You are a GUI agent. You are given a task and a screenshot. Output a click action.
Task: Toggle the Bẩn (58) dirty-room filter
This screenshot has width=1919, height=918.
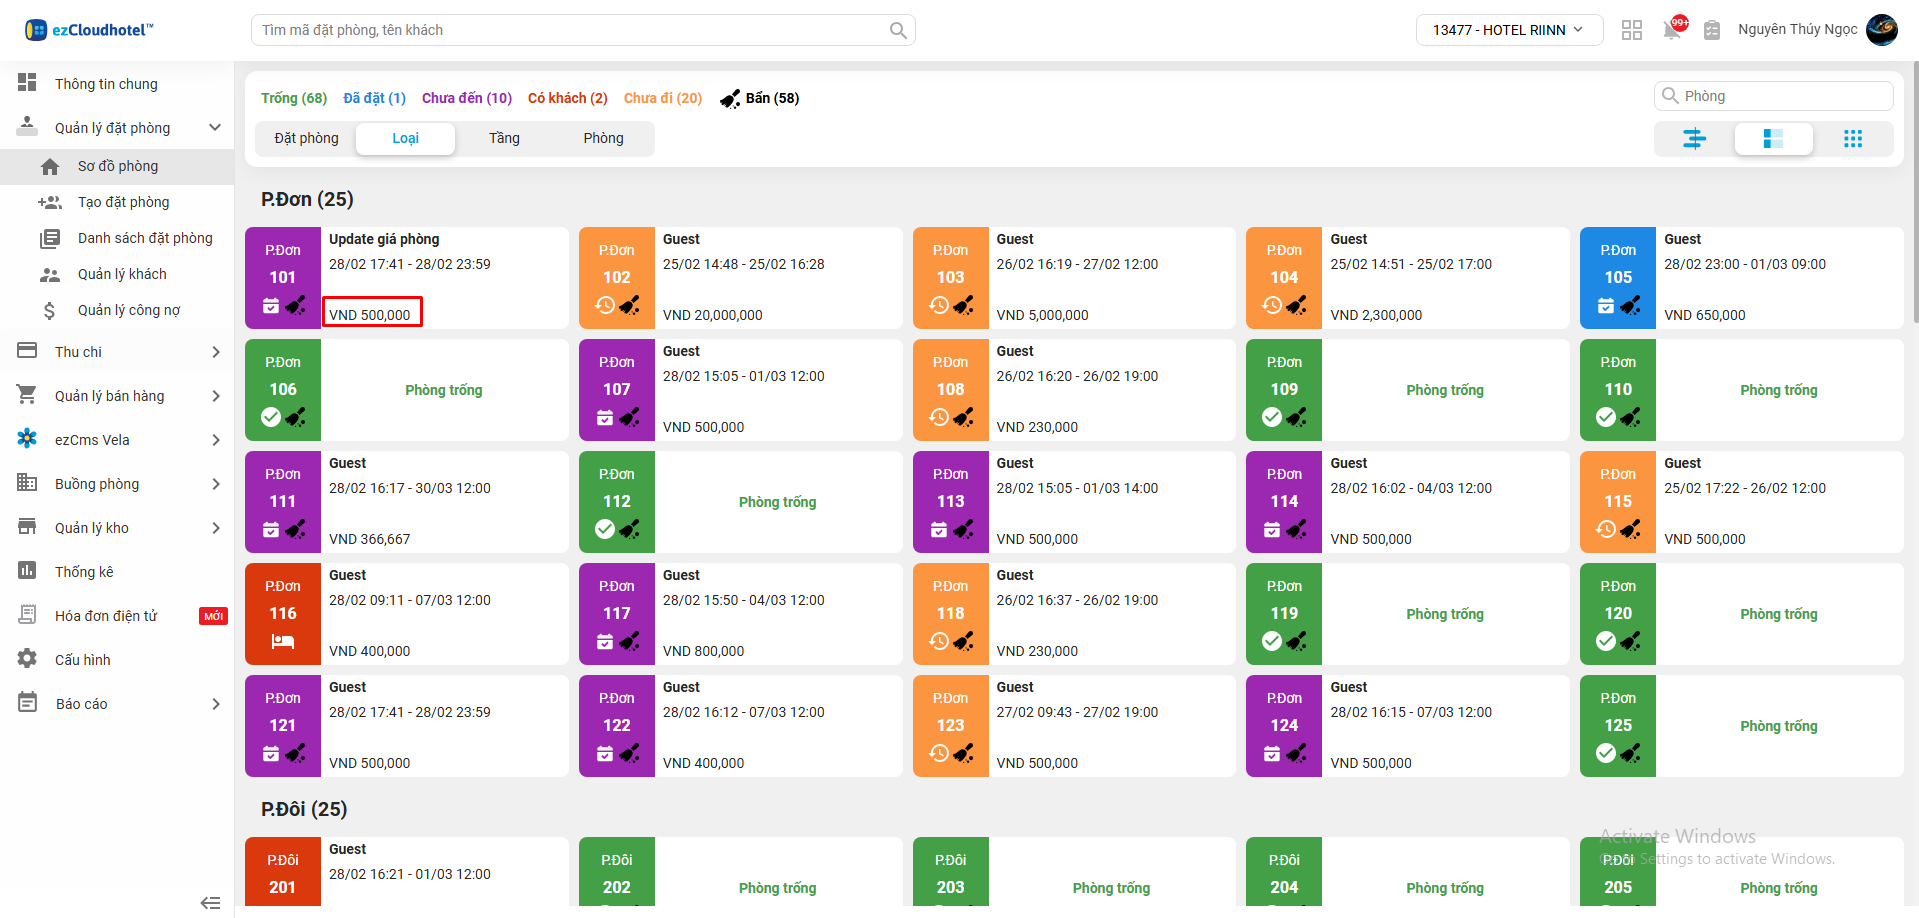[760, 98]
